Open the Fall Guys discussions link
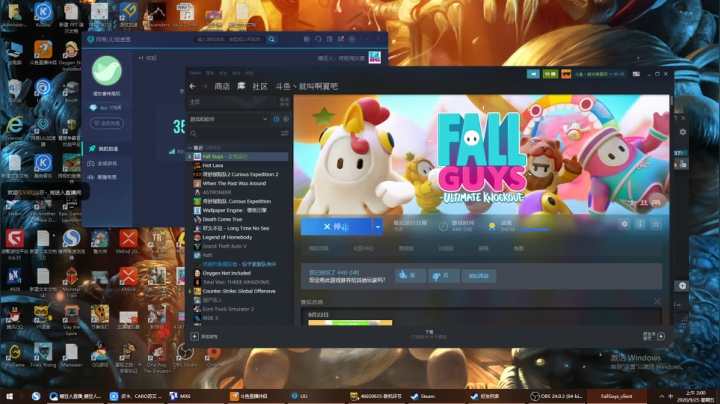Image resolution: width=720 pixels, height=404 pixels. tap(446, 248)
